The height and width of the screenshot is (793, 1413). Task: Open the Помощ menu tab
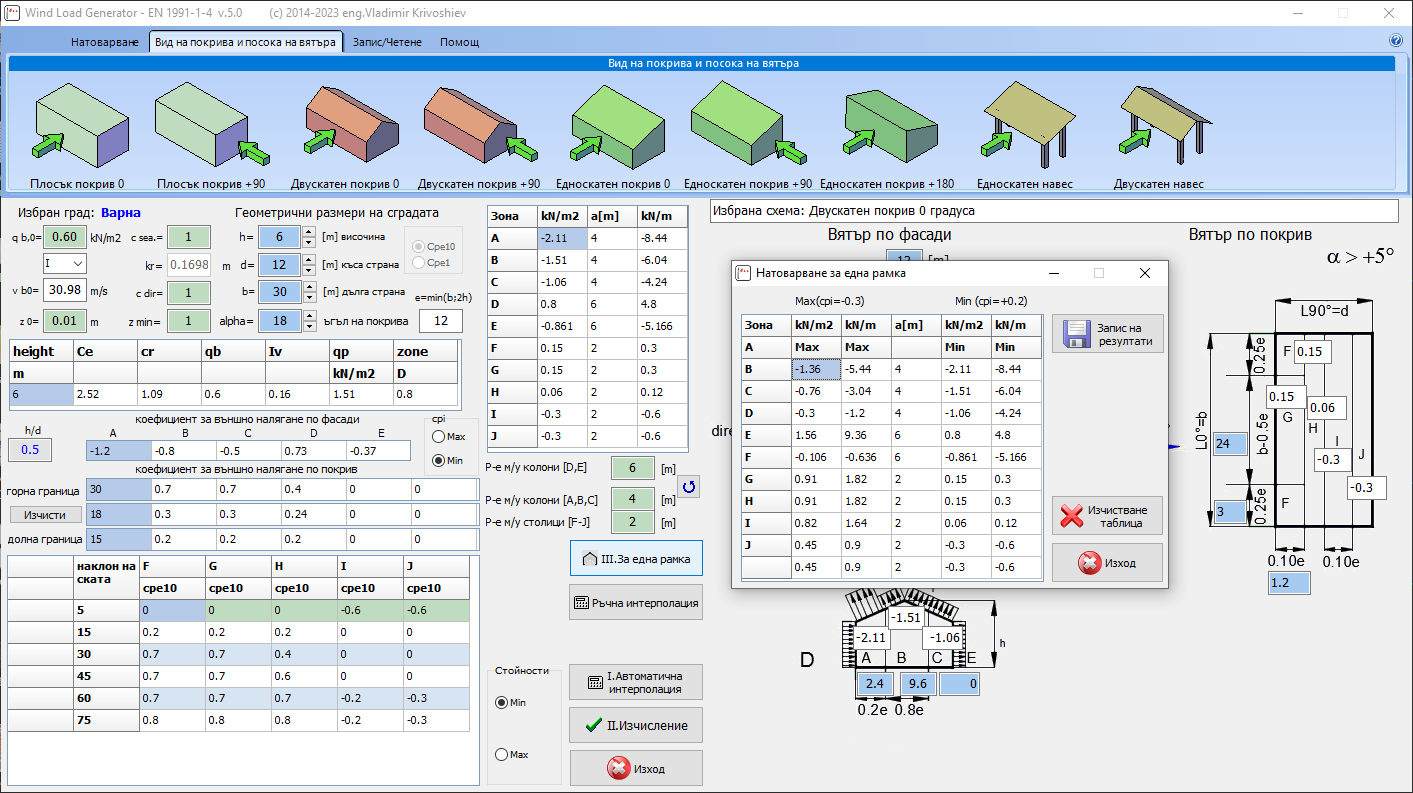coord(459,42)
